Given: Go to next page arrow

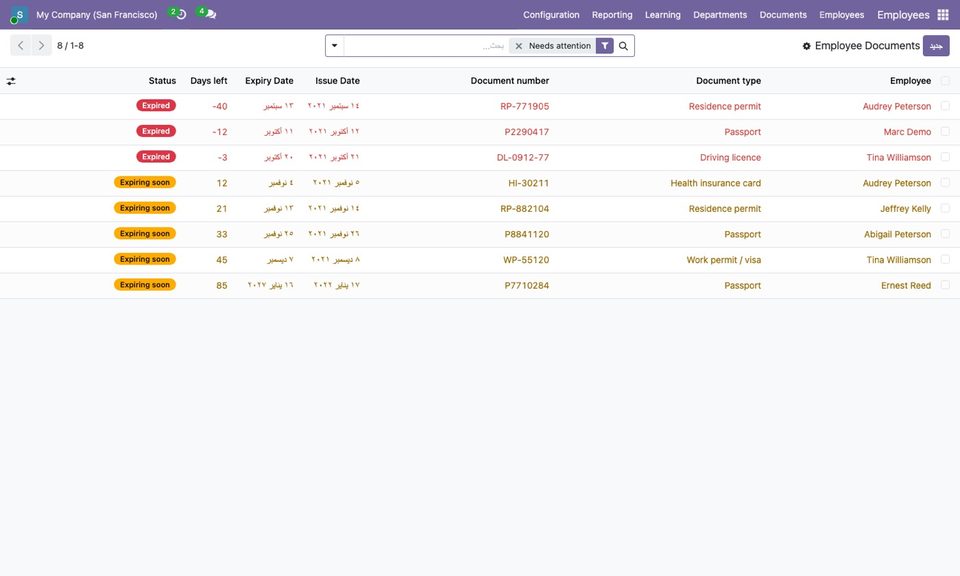Looking at the screenshot, I should coord(41,45).
